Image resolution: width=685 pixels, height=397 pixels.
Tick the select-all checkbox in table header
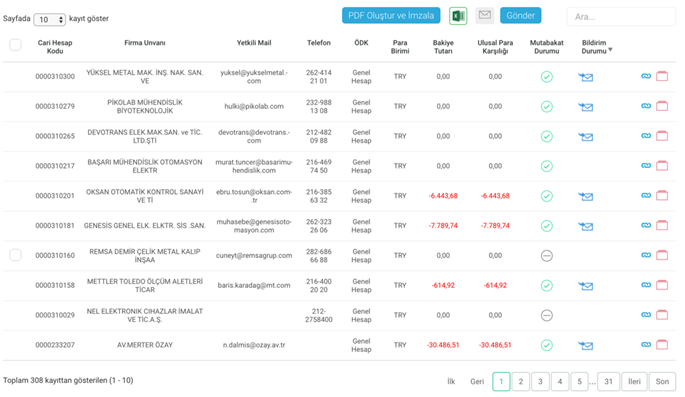15,45
